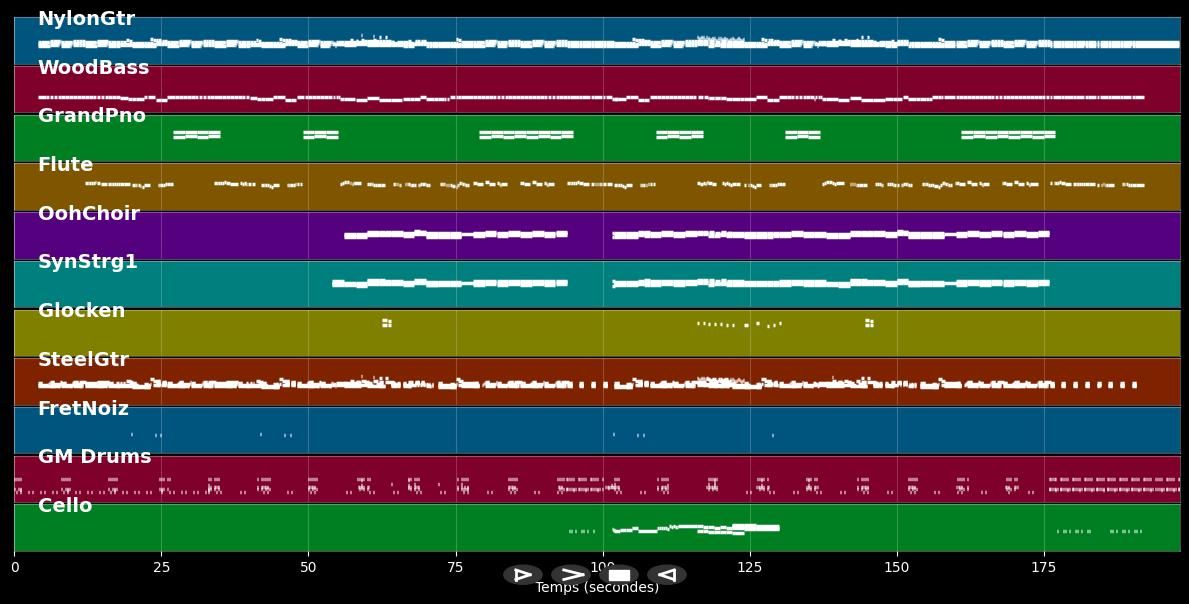Select the SteelGtr track label

(x=83, y=360)
